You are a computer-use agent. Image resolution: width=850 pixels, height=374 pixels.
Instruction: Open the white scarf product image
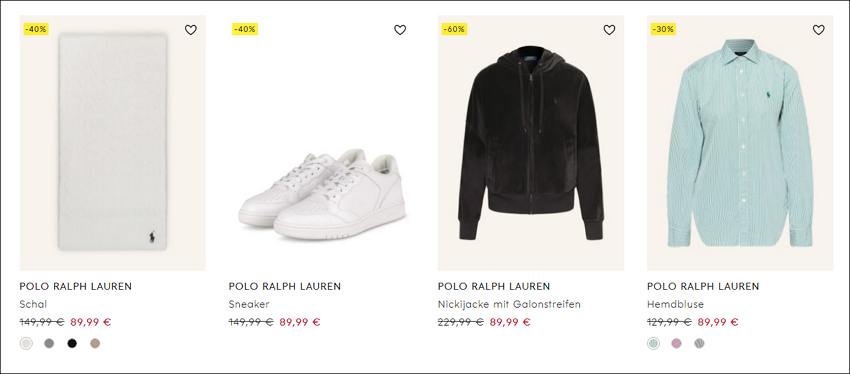(x=113, y=143)
